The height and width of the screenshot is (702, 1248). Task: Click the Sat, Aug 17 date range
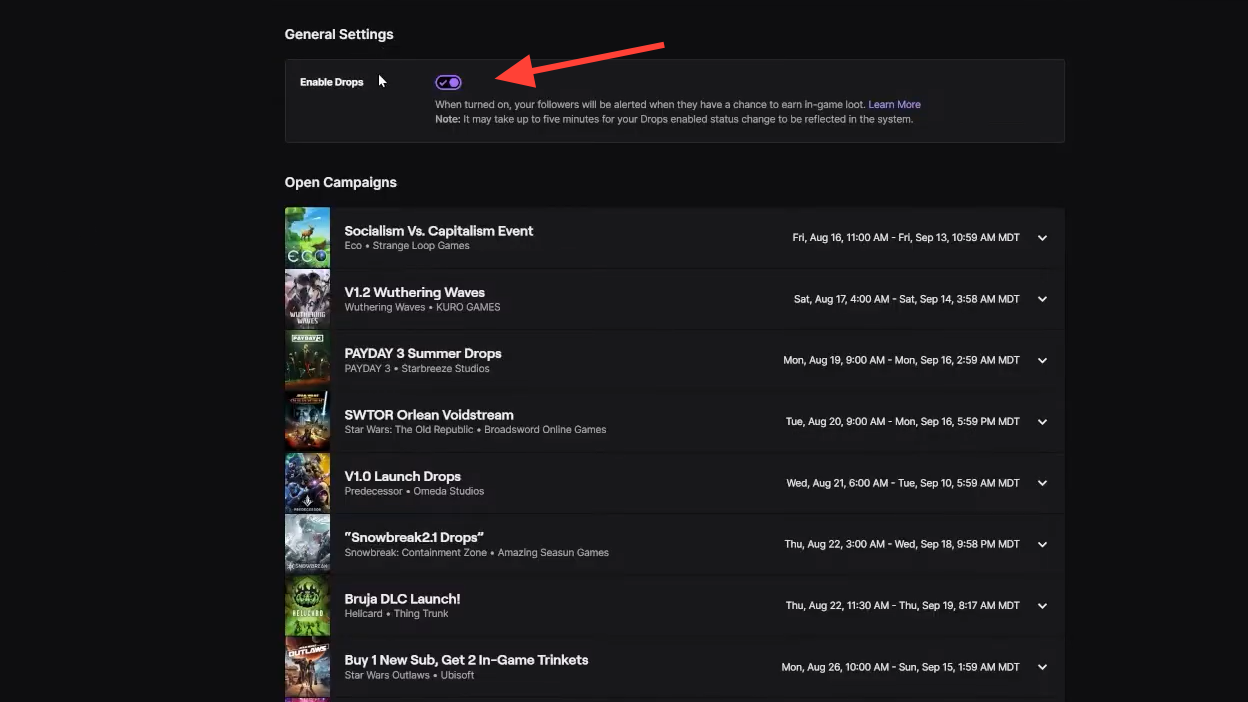tap(907, 299)
